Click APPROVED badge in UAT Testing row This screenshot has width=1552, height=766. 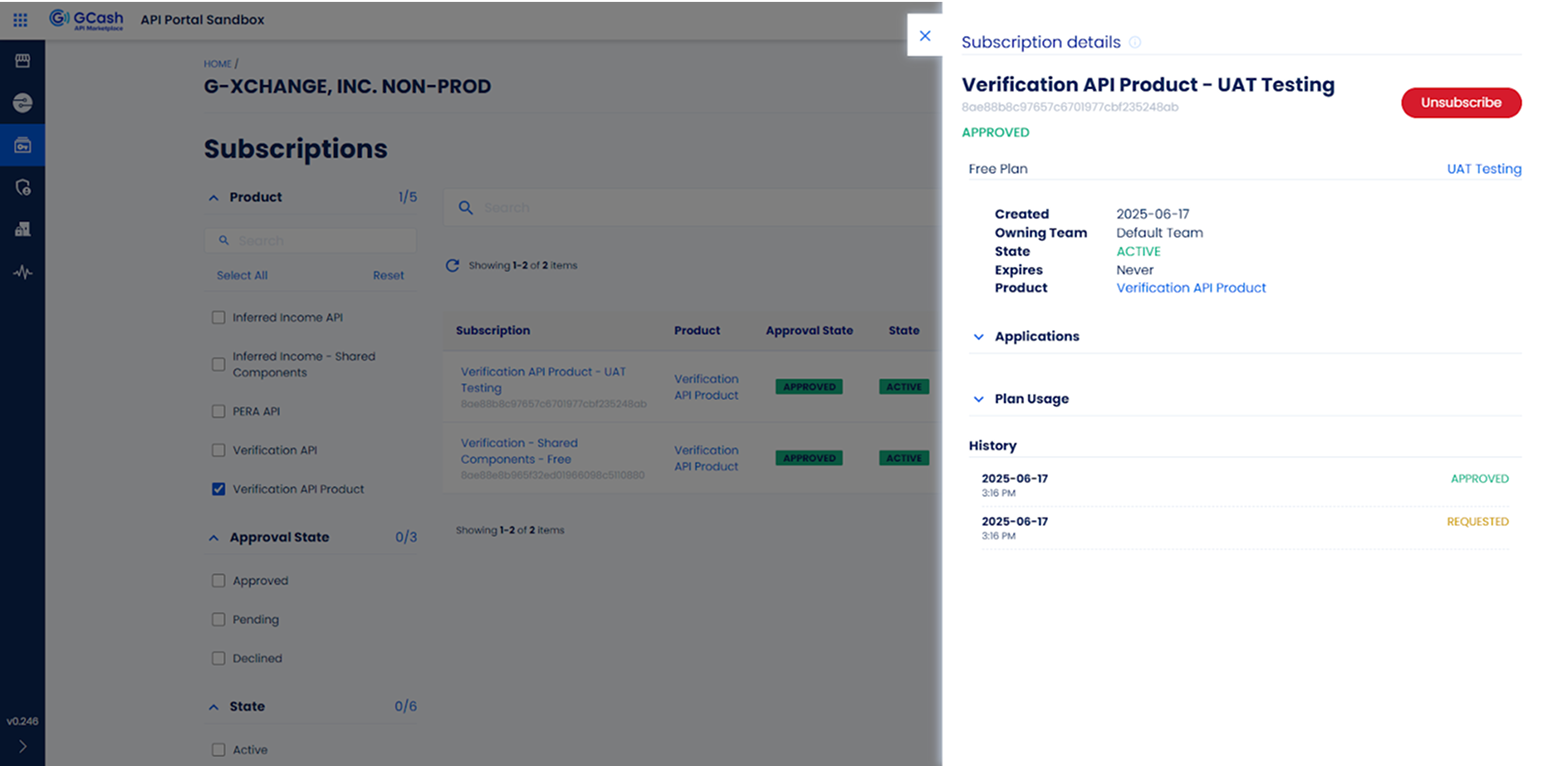809,387
